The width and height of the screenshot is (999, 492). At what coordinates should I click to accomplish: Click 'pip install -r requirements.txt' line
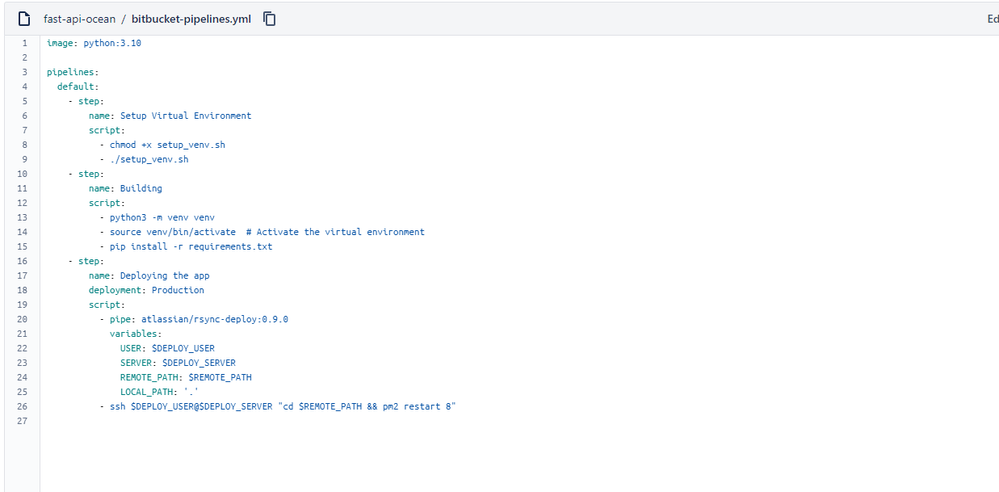click(191, 247)
